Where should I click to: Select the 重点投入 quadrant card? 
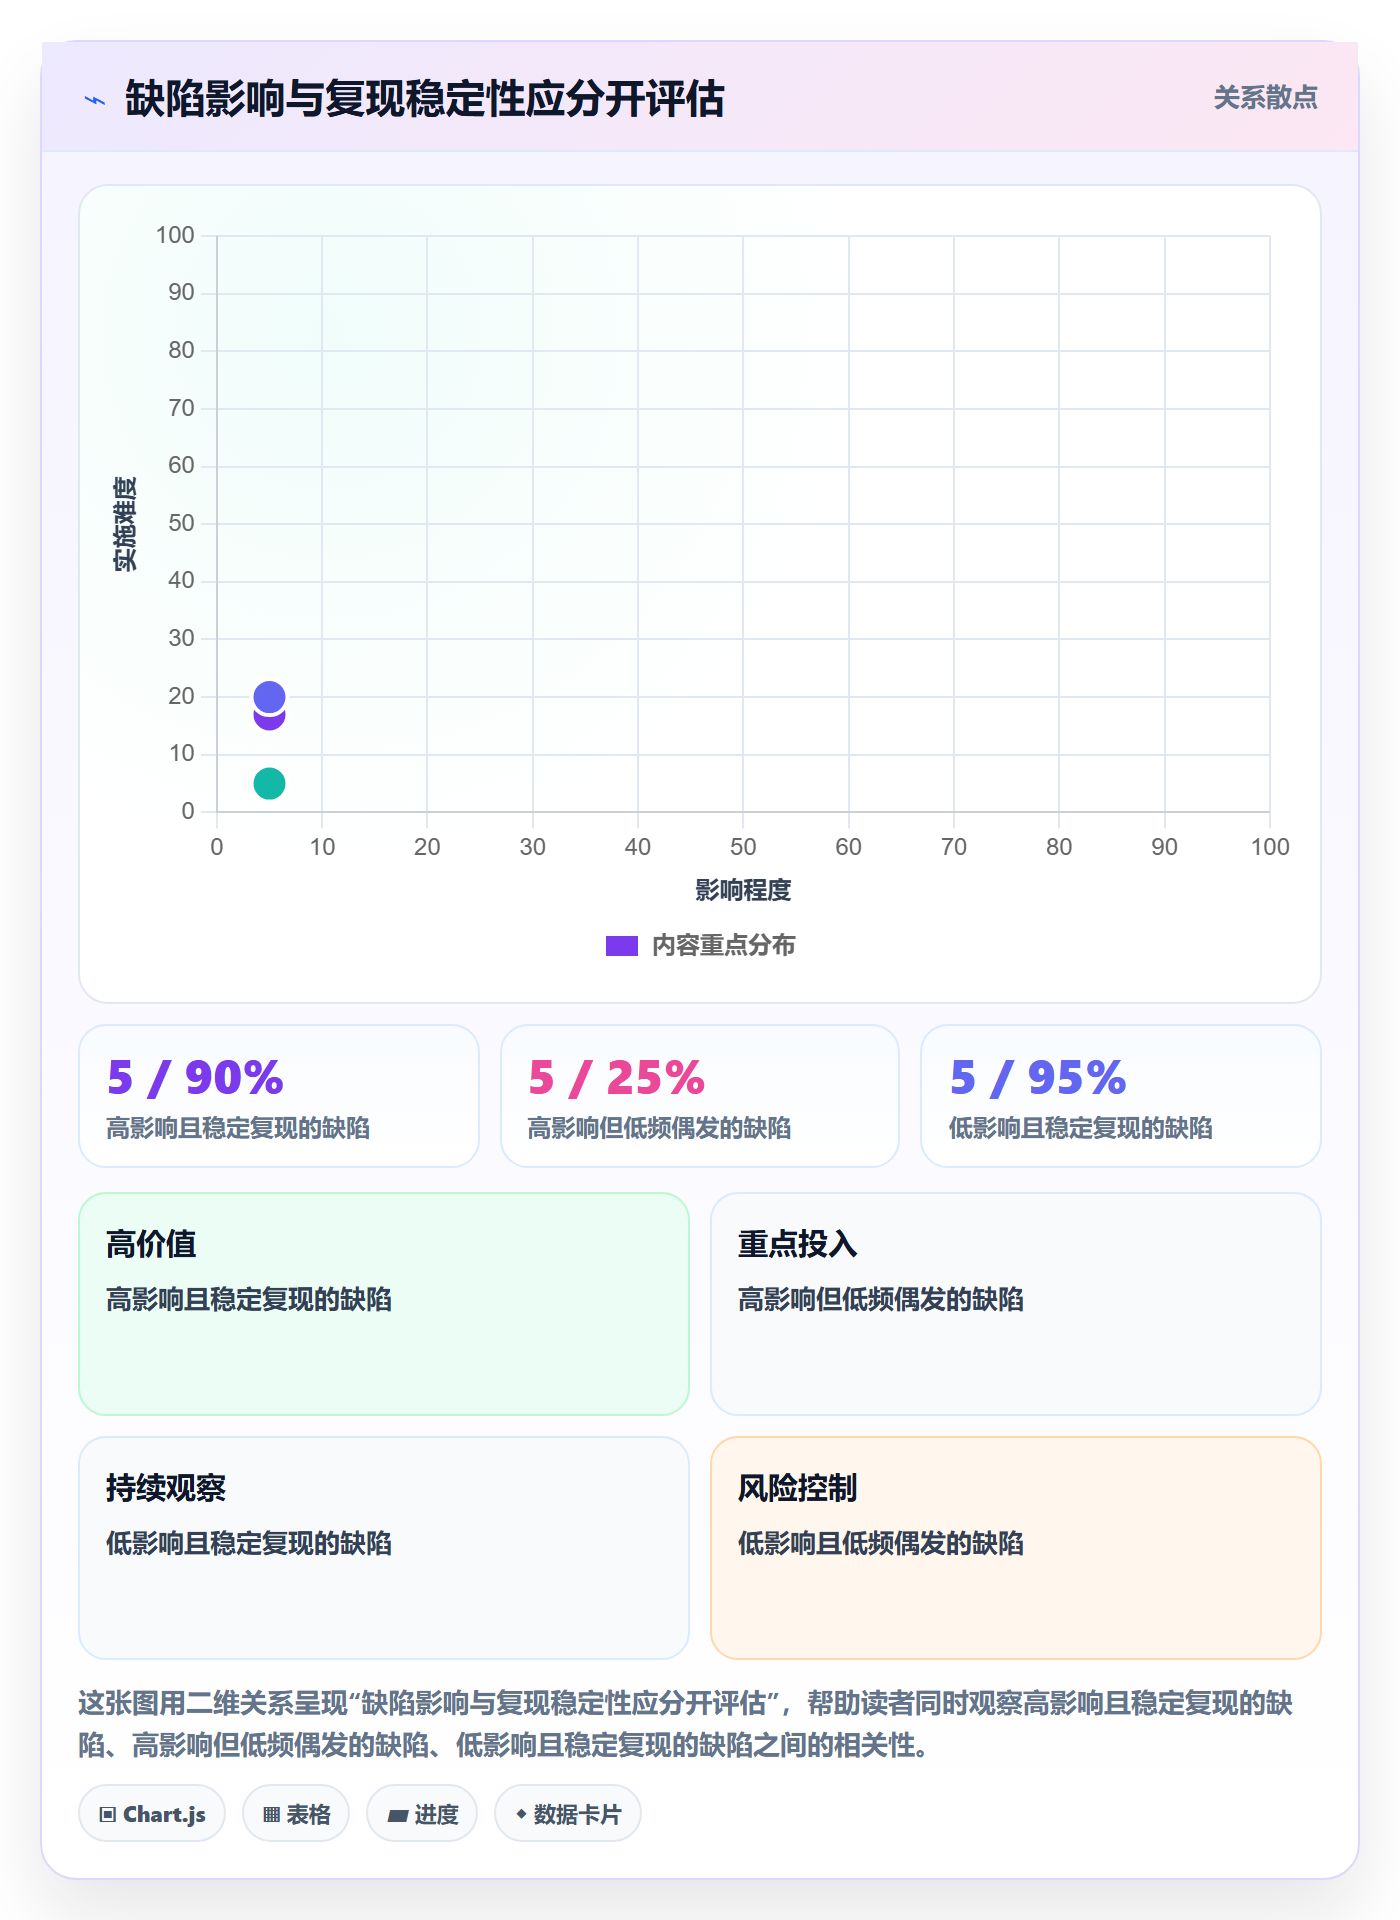pyautogui.click(x=1016, y=1304)
